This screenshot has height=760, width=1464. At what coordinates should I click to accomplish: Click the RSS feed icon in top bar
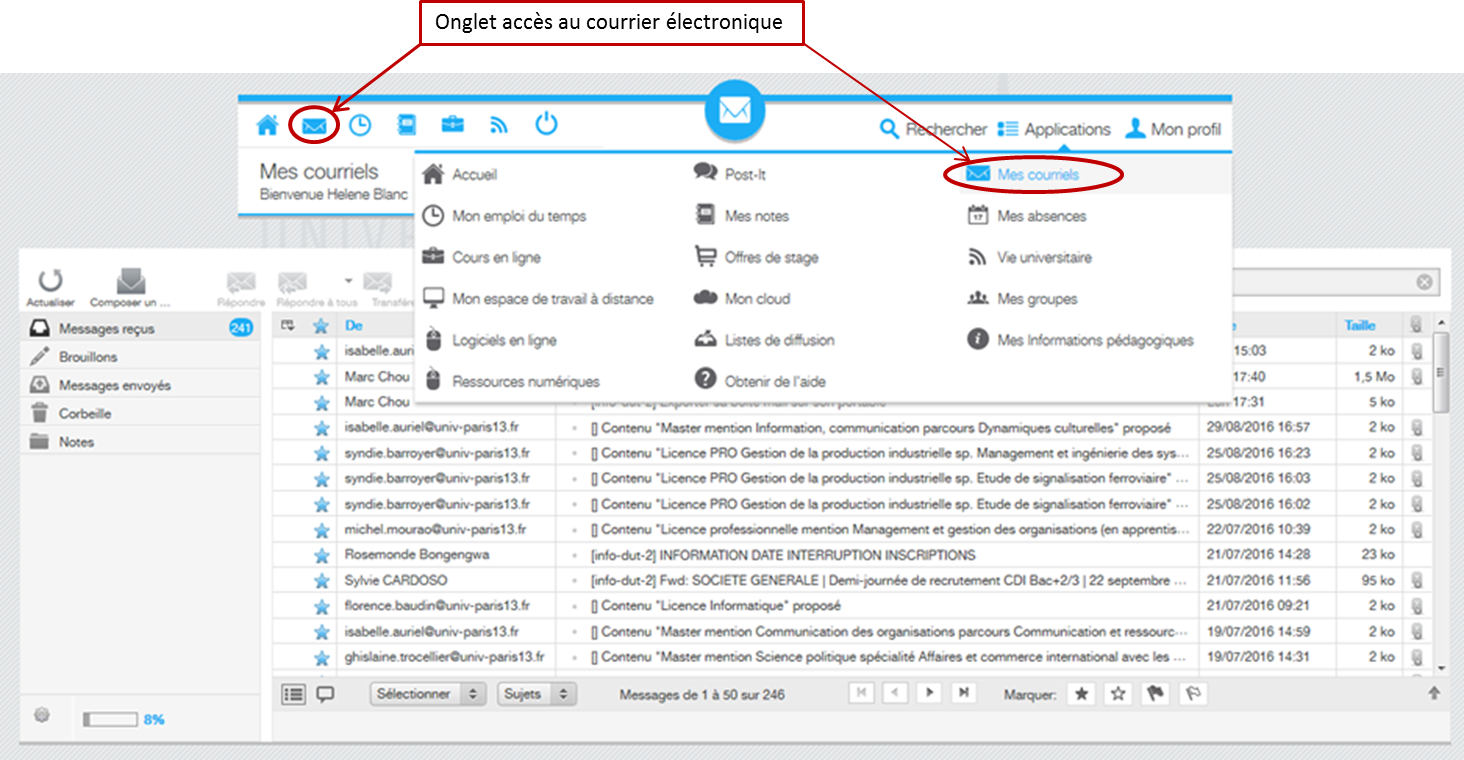[499, 126]
